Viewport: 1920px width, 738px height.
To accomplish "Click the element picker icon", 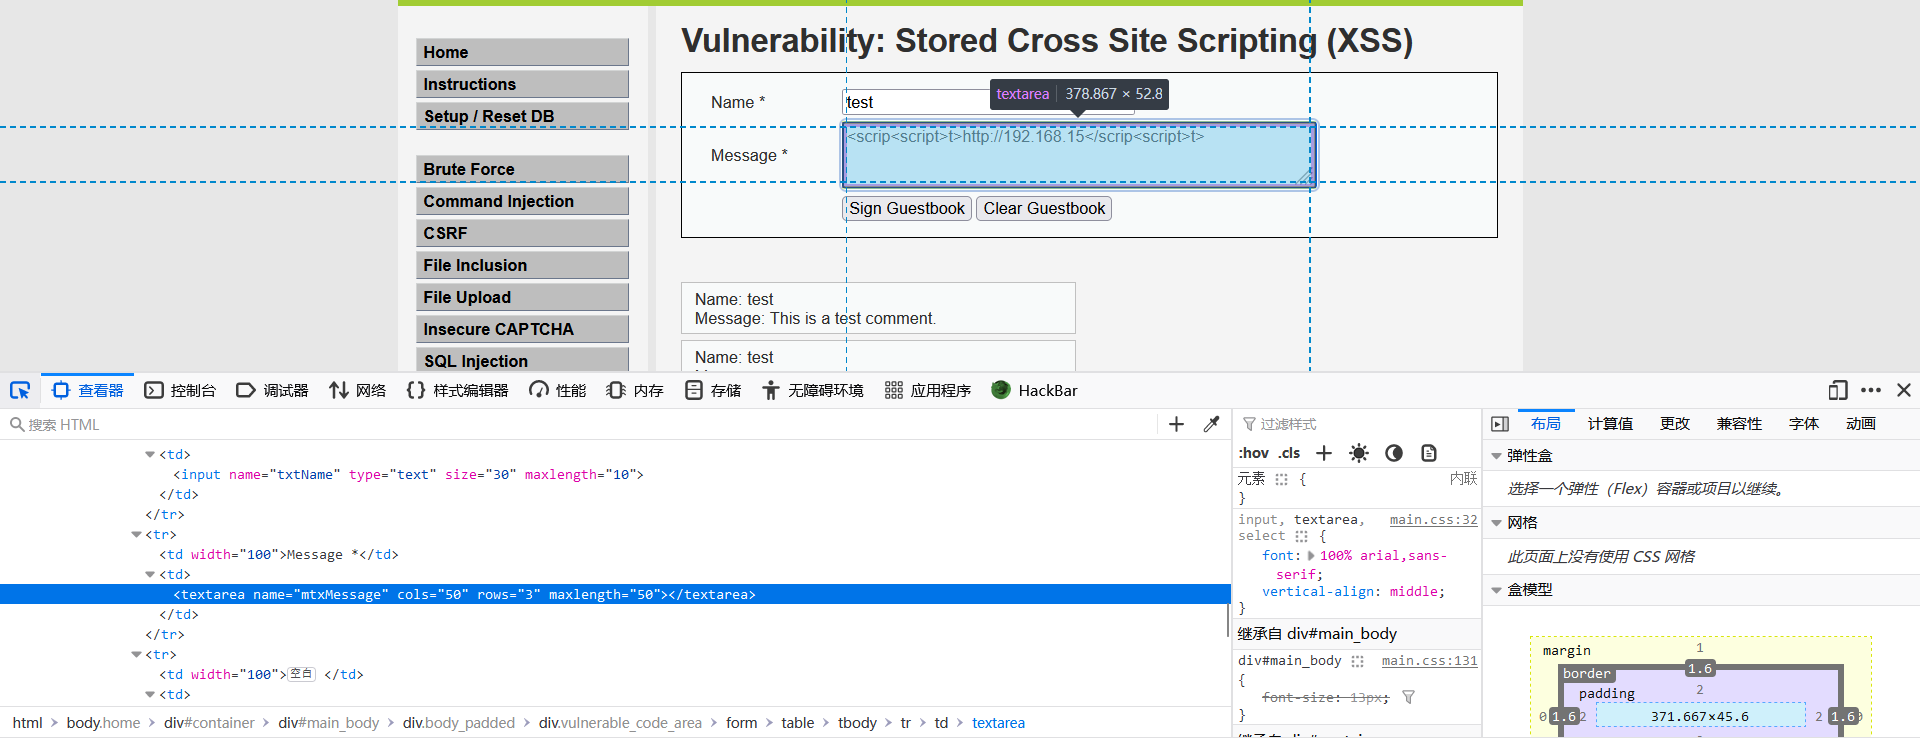I will 20,390.
